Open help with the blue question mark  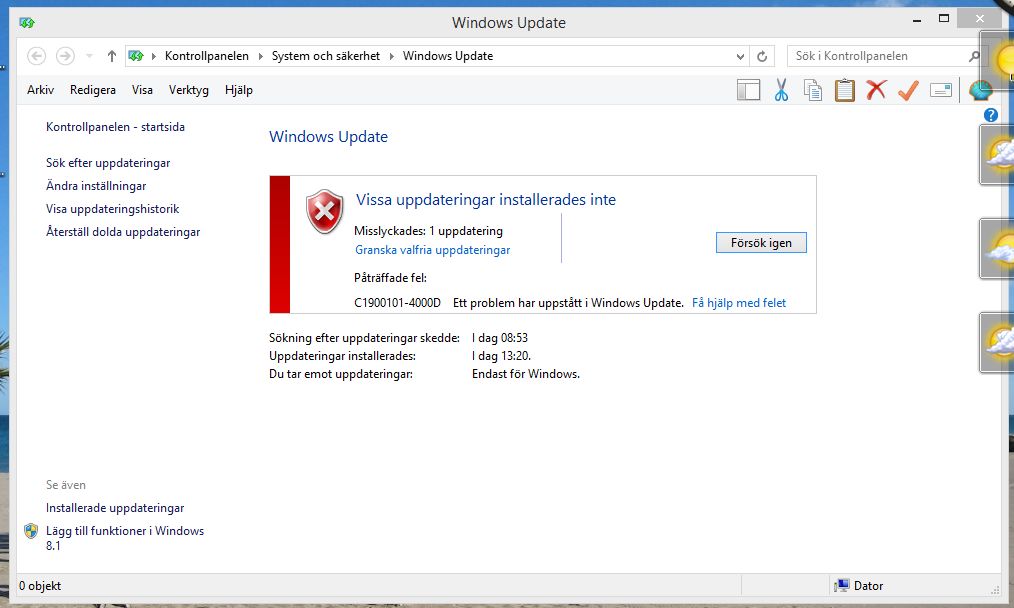coord(991,115)
